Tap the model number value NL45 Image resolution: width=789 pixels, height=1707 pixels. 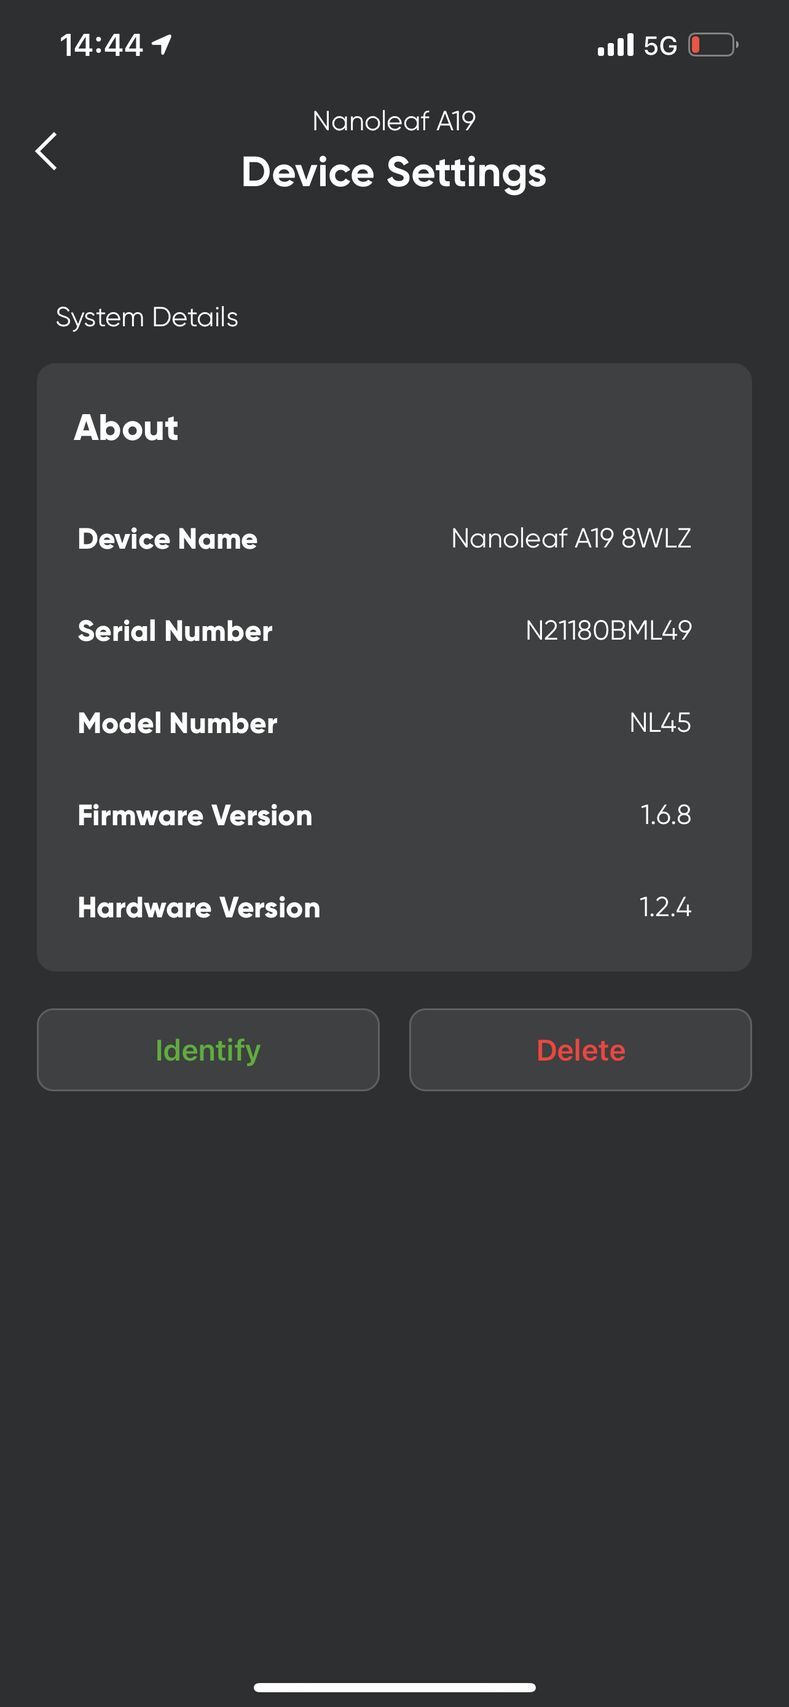tap(660, 722)
